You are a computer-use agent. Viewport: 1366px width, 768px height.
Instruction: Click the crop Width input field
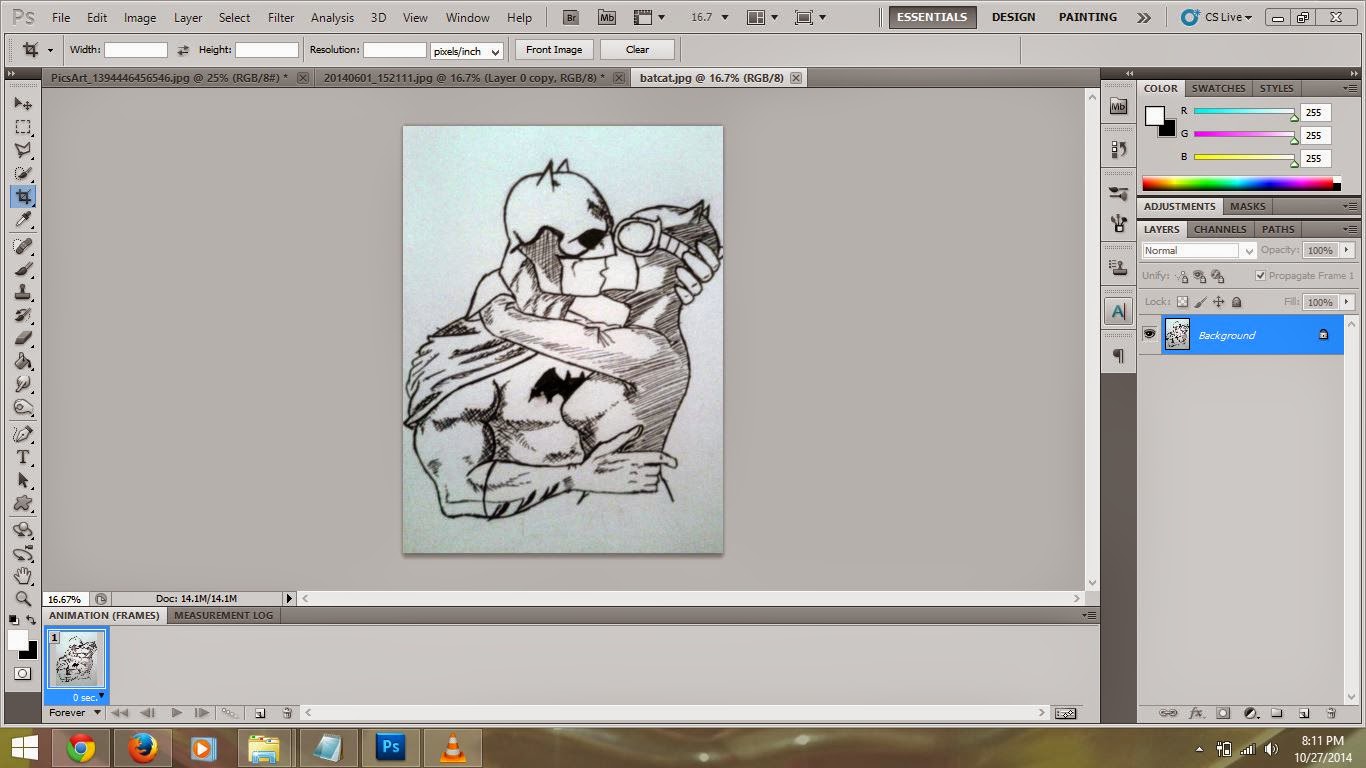pyautogui.click(x=136, y=50)
